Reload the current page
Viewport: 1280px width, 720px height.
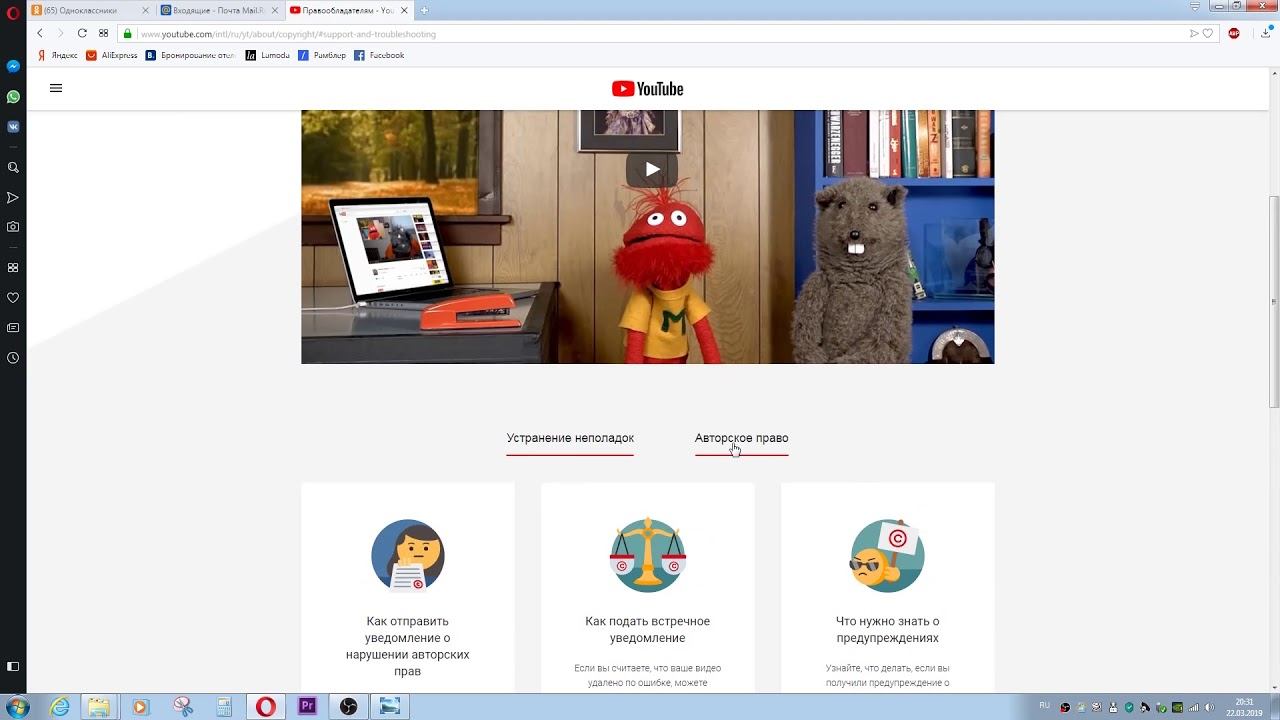(x=82, y=33)
